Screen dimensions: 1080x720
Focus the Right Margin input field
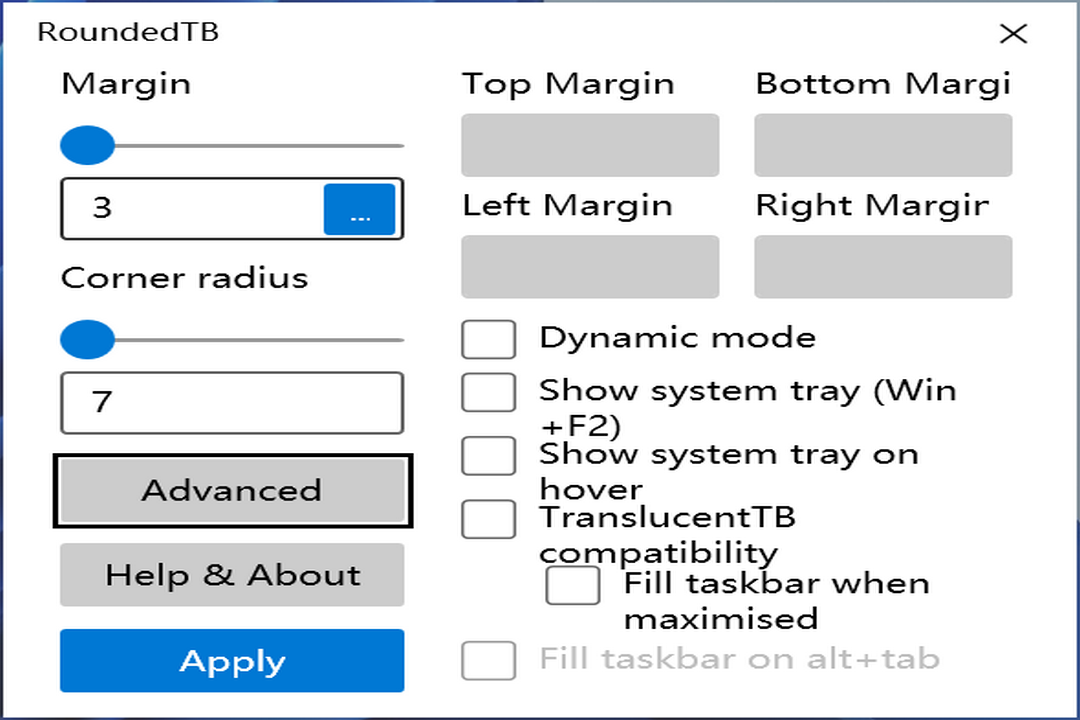[x=882, y=266]
